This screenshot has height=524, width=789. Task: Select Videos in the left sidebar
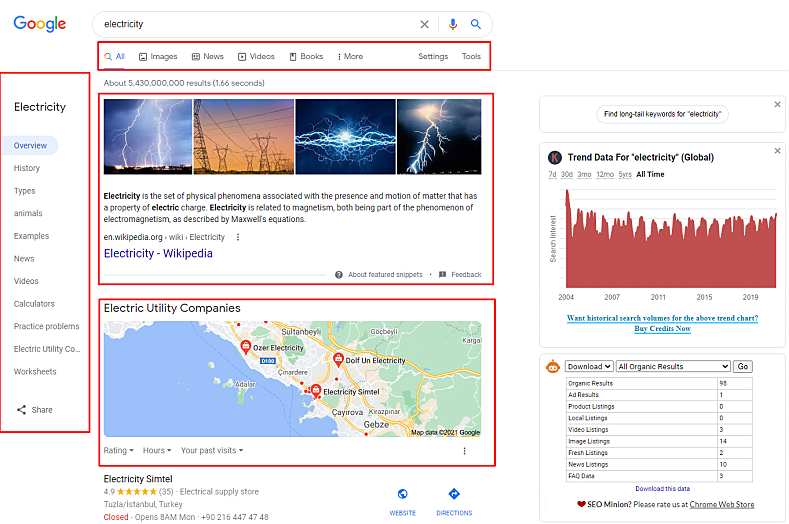pyautogui.click(x=26, y=281)
